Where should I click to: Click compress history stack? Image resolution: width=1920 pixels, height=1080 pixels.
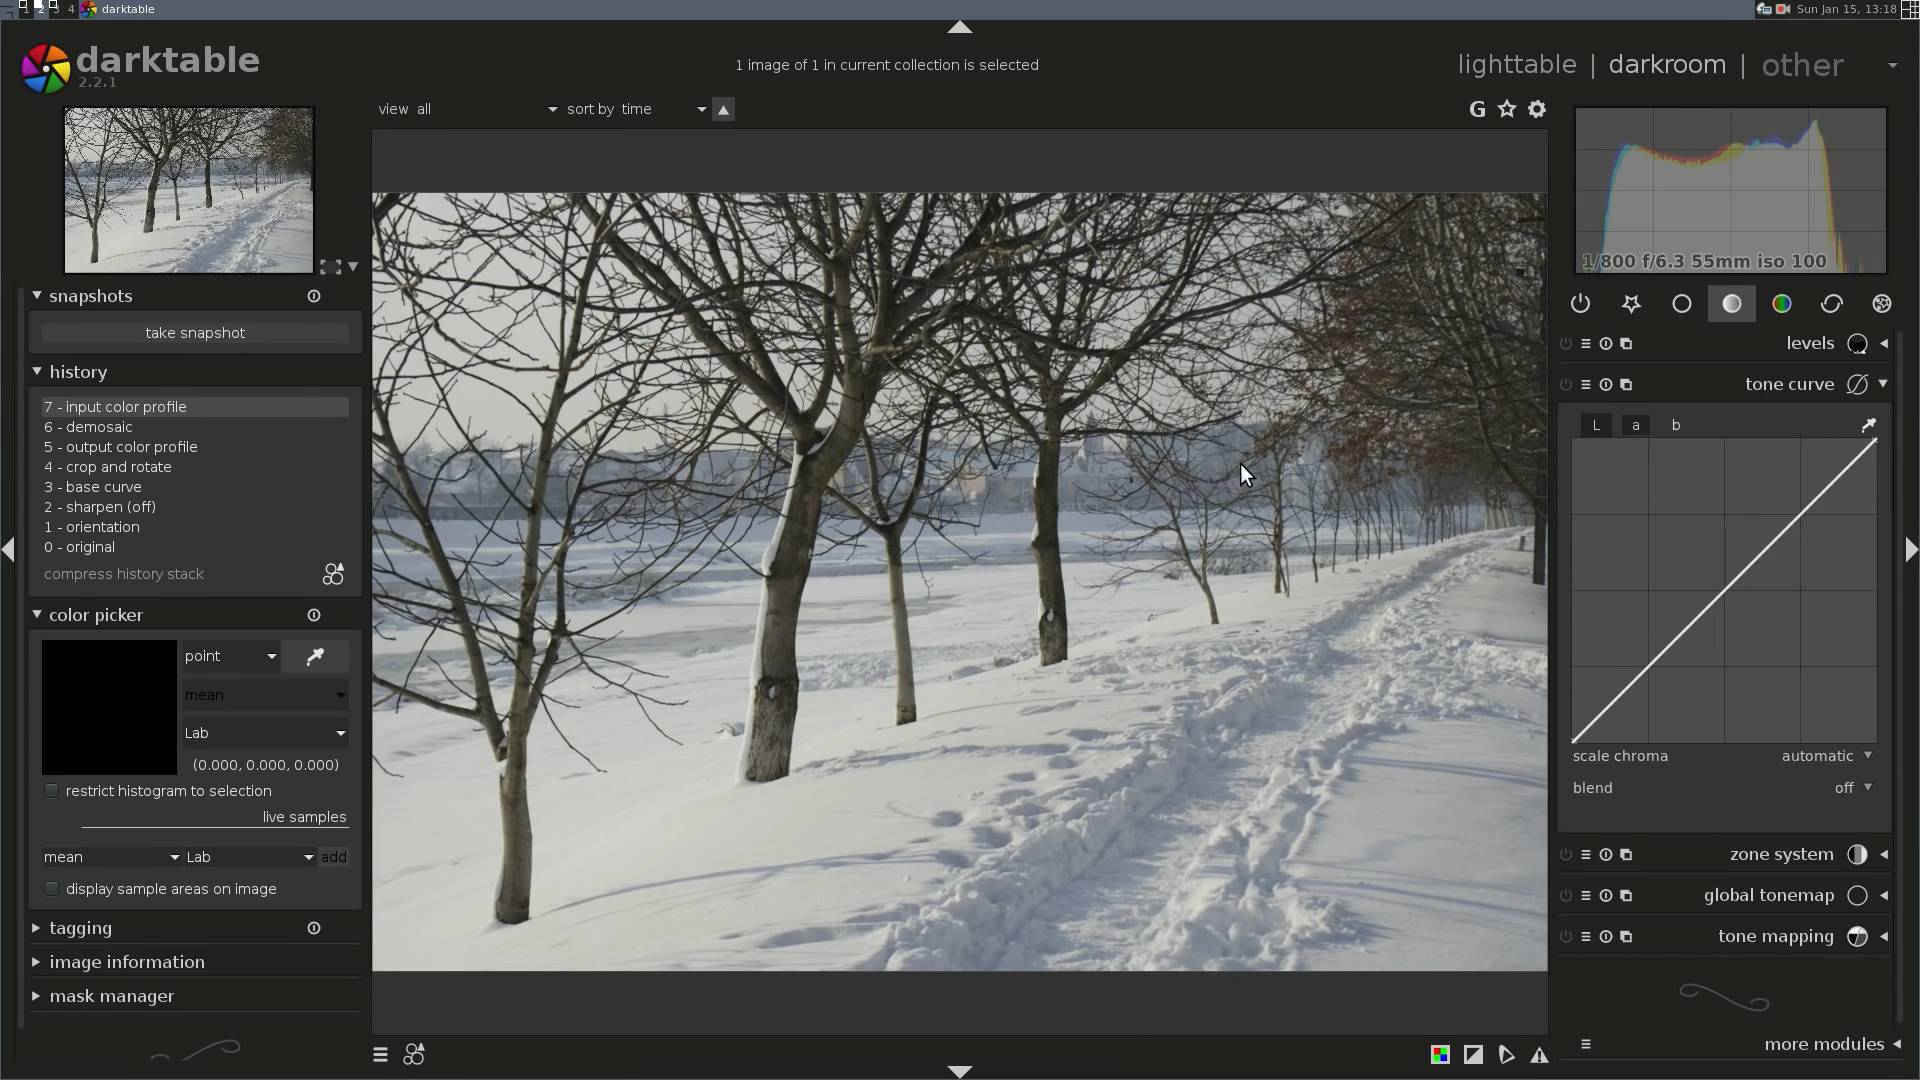point(124,574)
